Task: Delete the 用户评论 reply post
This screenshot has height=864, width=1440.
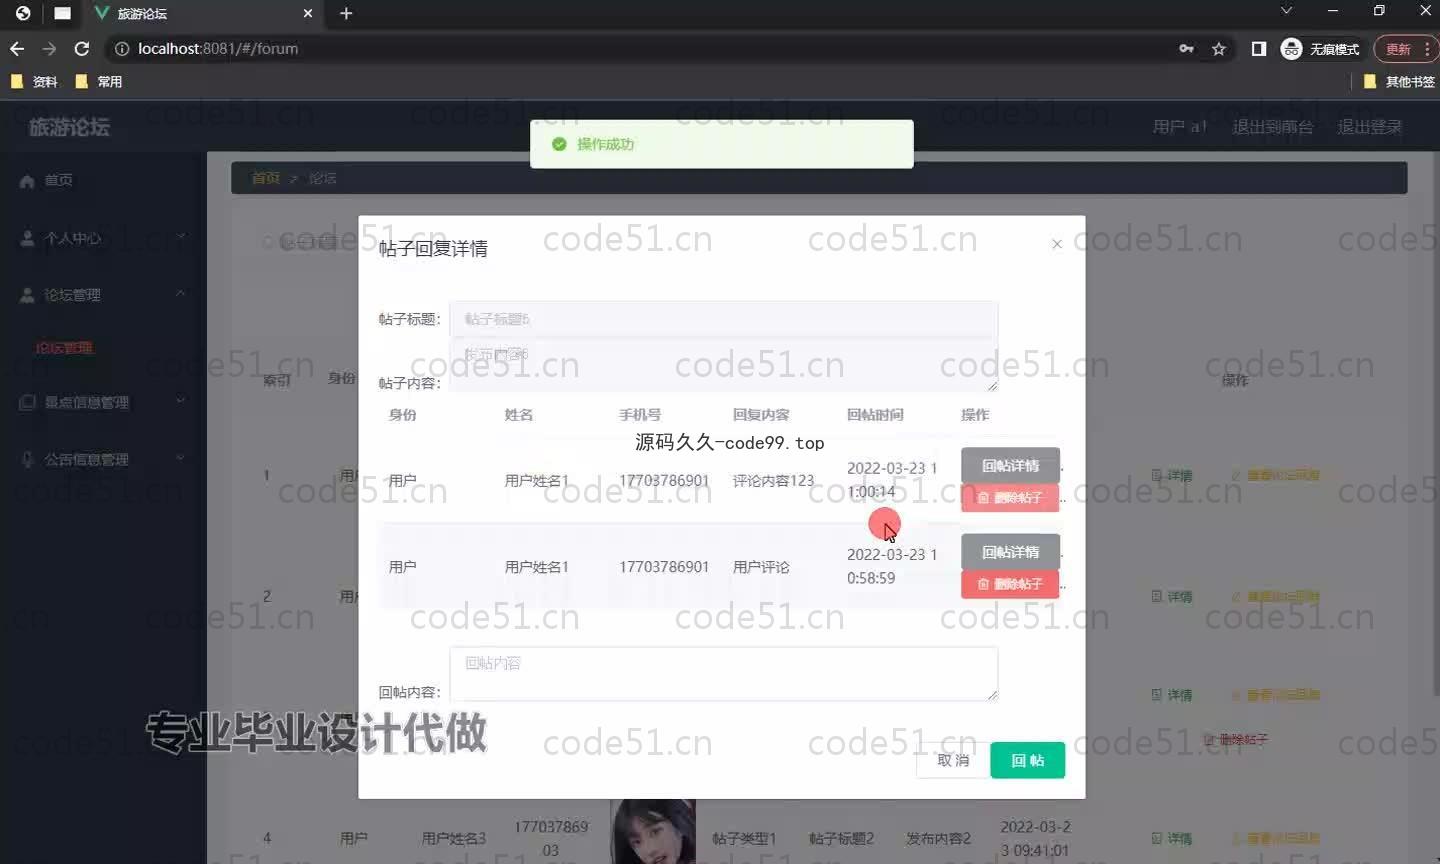Action: click(1010, 584)
